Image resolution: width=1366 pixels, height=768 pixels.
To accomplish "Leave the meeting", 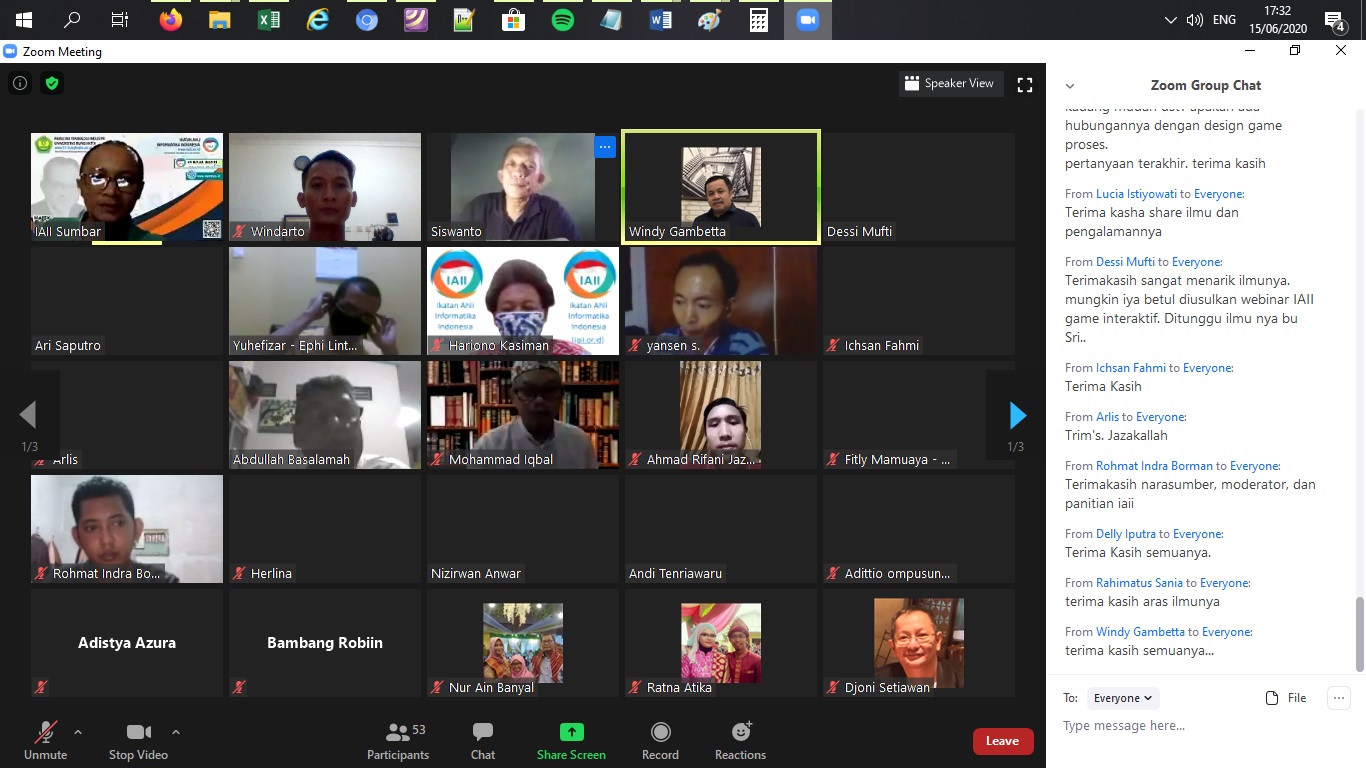I will tap(1002, 741).
